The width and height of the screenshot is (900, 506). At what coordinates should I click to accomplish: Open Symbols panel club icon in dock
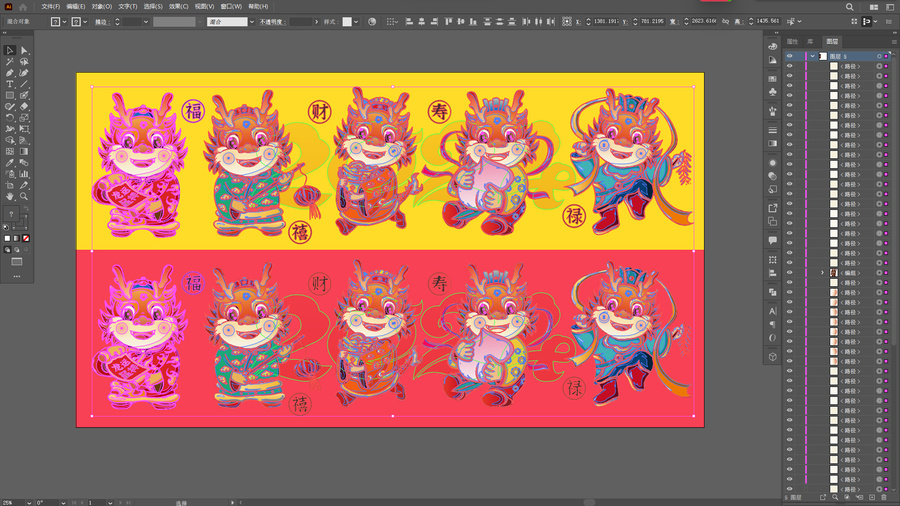(x=773, y=92)
